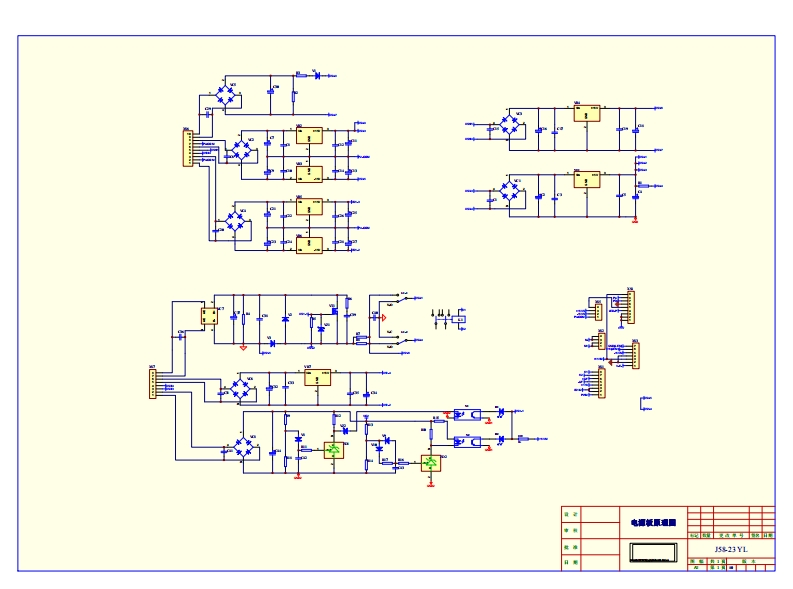
Task: Click the J58-23 YL drawing number
Action: (x=730, y=549)
